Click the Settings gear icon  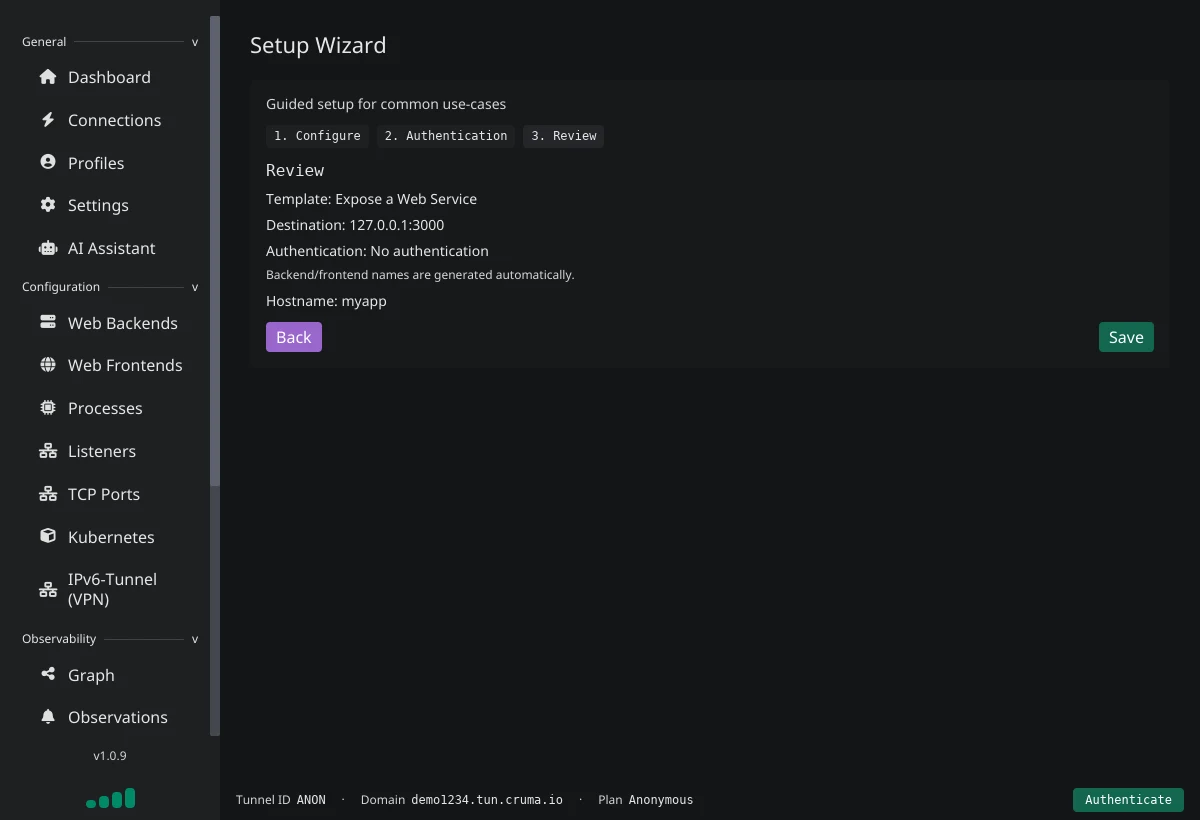[47, 205]
